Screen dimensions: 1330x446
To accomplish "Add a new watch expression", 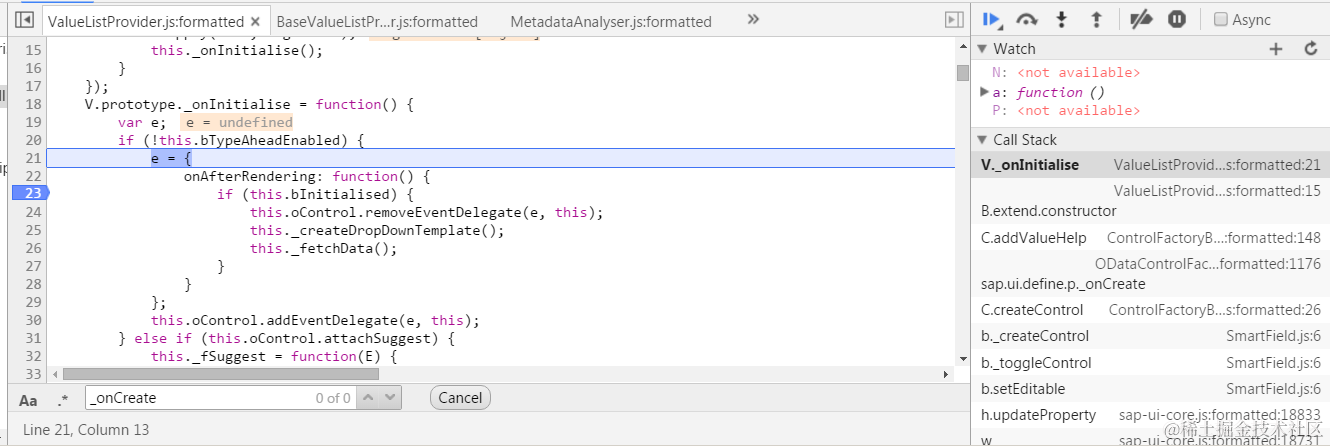I will point(1275,48).
